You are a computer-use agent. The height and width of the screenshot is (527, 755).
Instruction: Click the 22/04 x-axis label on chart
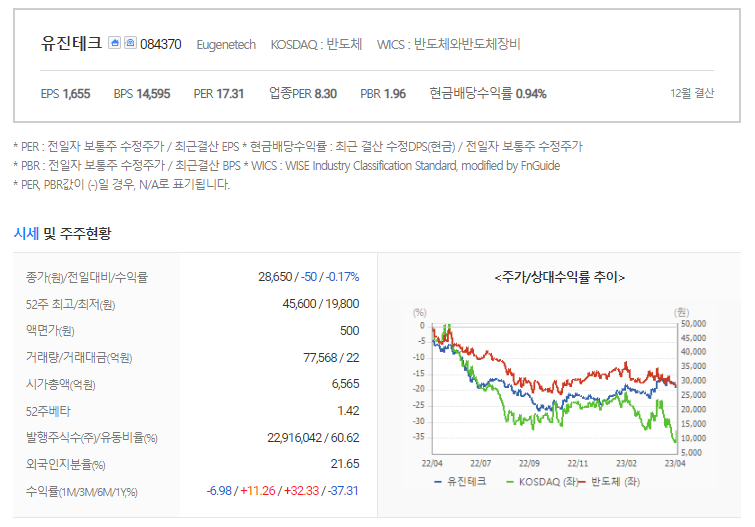click(x=432, y=463)
